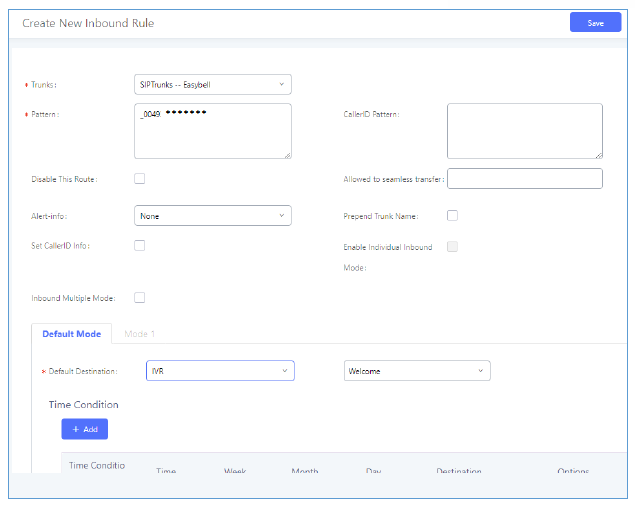Check the Prepend Trunk Name checkbox

pos(452,216)
